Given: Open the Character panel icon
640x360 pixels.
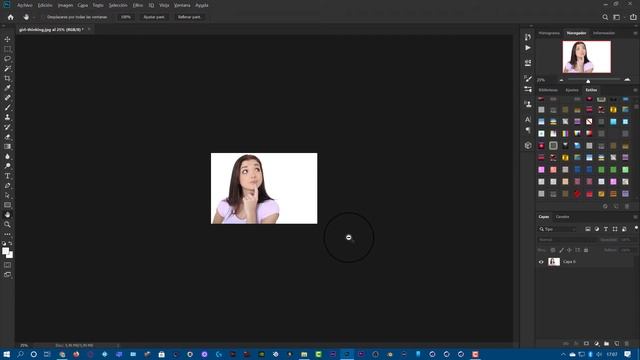Looking at the screenshot, I should (x=528, y=120).
